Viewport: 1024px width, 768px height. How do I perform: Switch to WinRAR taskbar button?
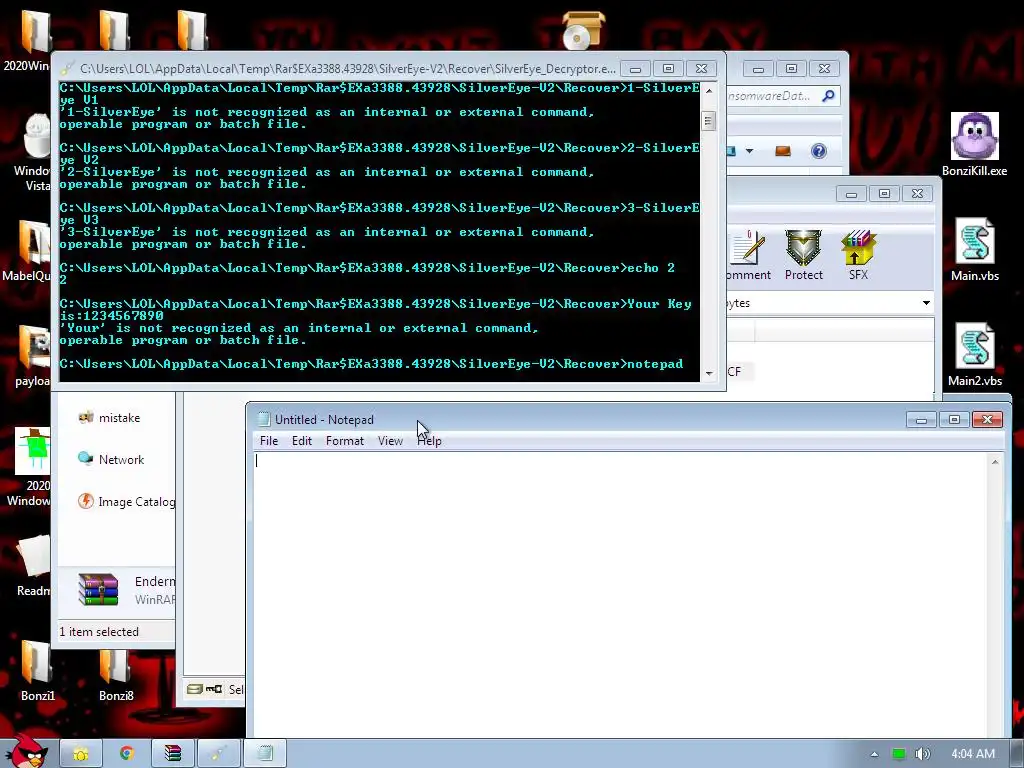pos(172,754)
